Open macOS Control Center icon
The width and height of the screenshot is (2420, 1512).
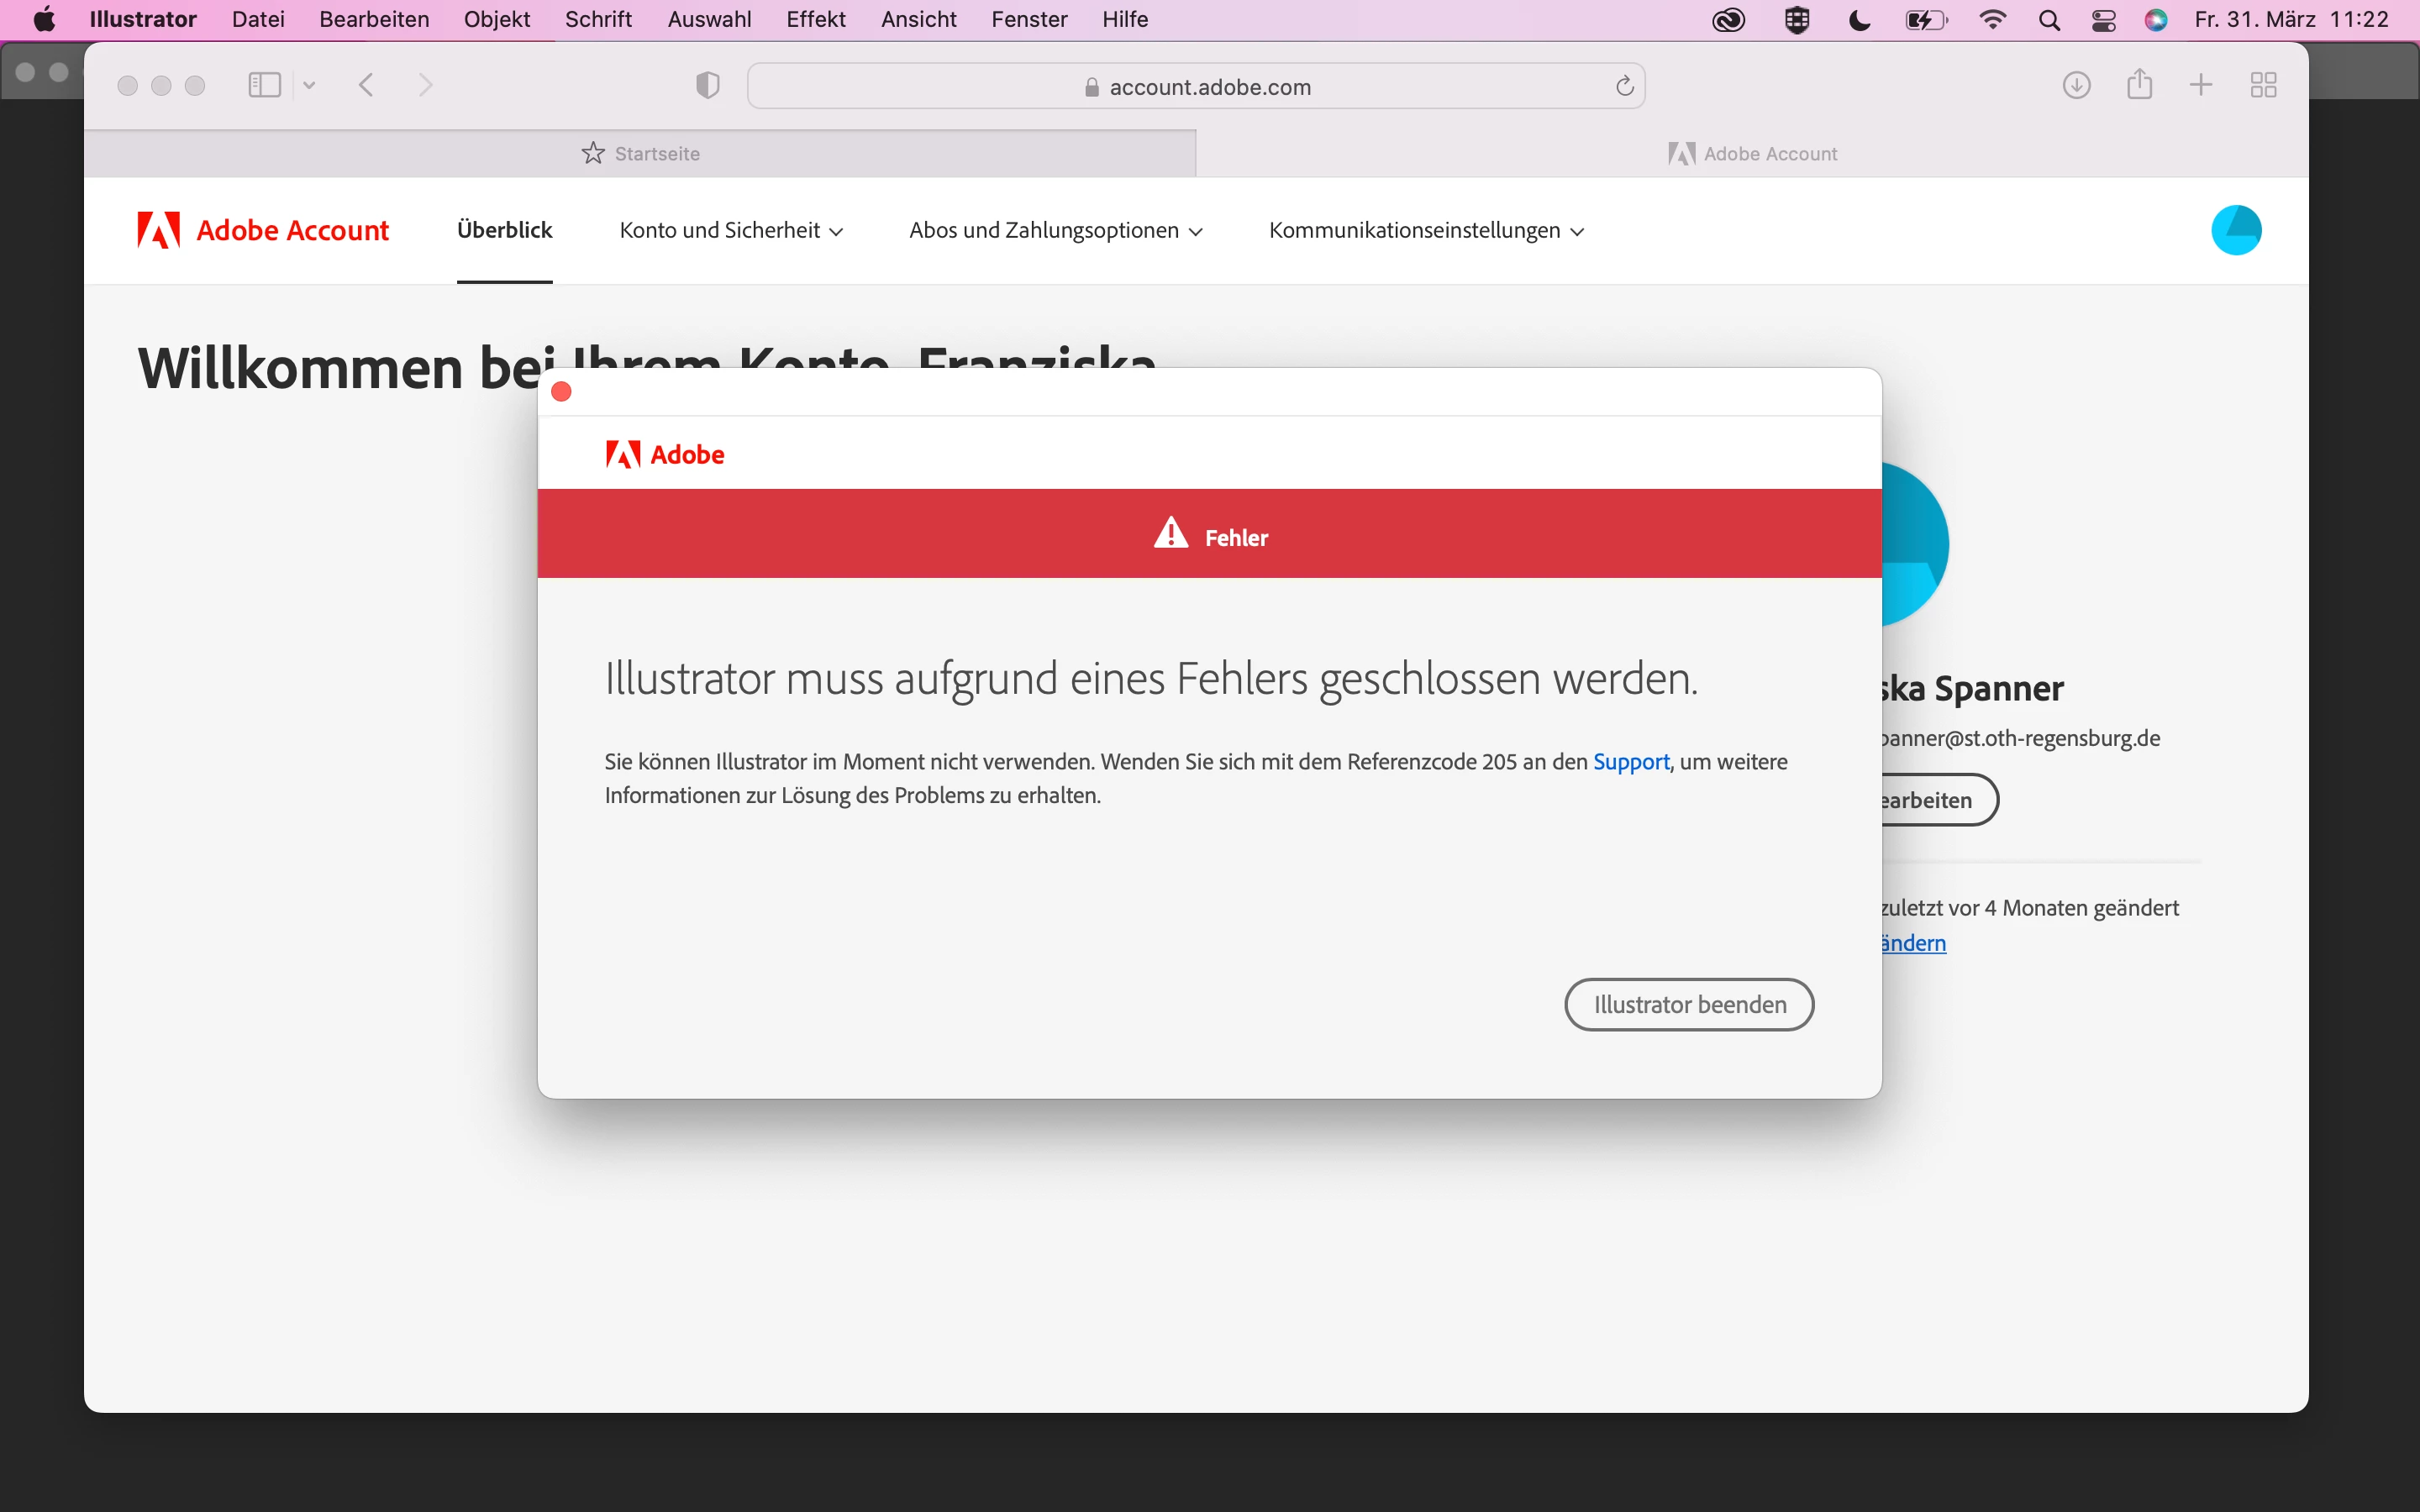pos(2103,20)
